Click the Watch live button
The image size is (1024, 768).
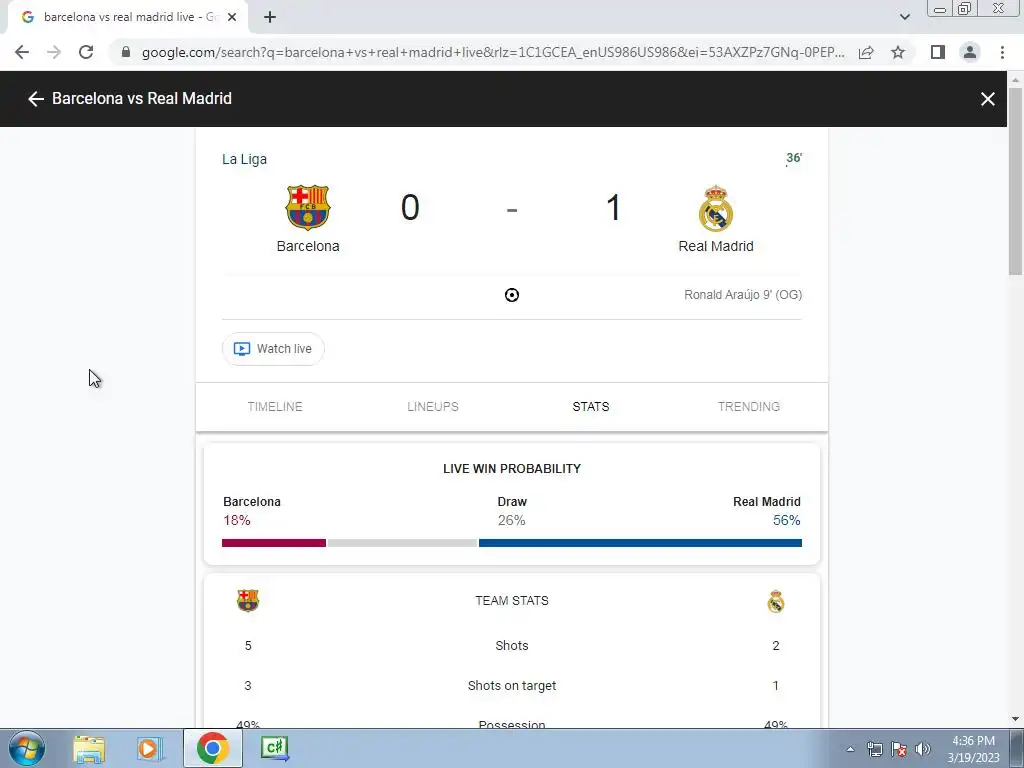273,349
